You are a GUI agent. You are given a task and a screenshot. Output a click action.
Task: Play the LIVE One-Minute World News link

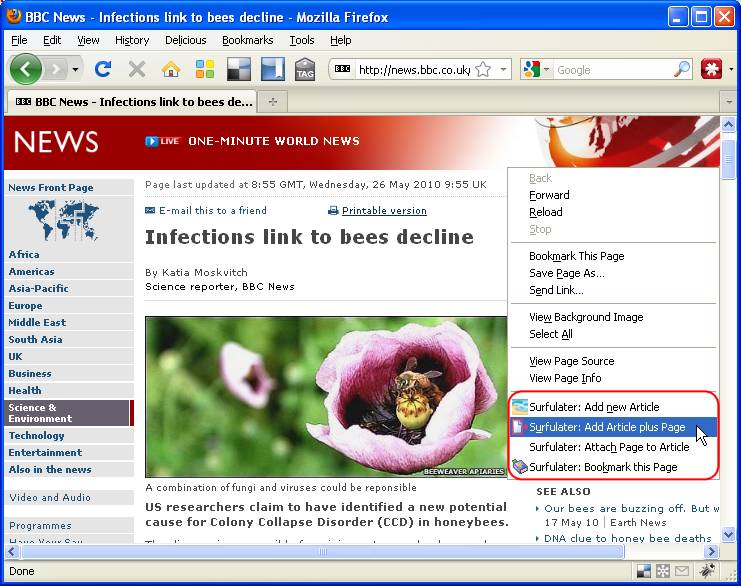tap(252, 141)
